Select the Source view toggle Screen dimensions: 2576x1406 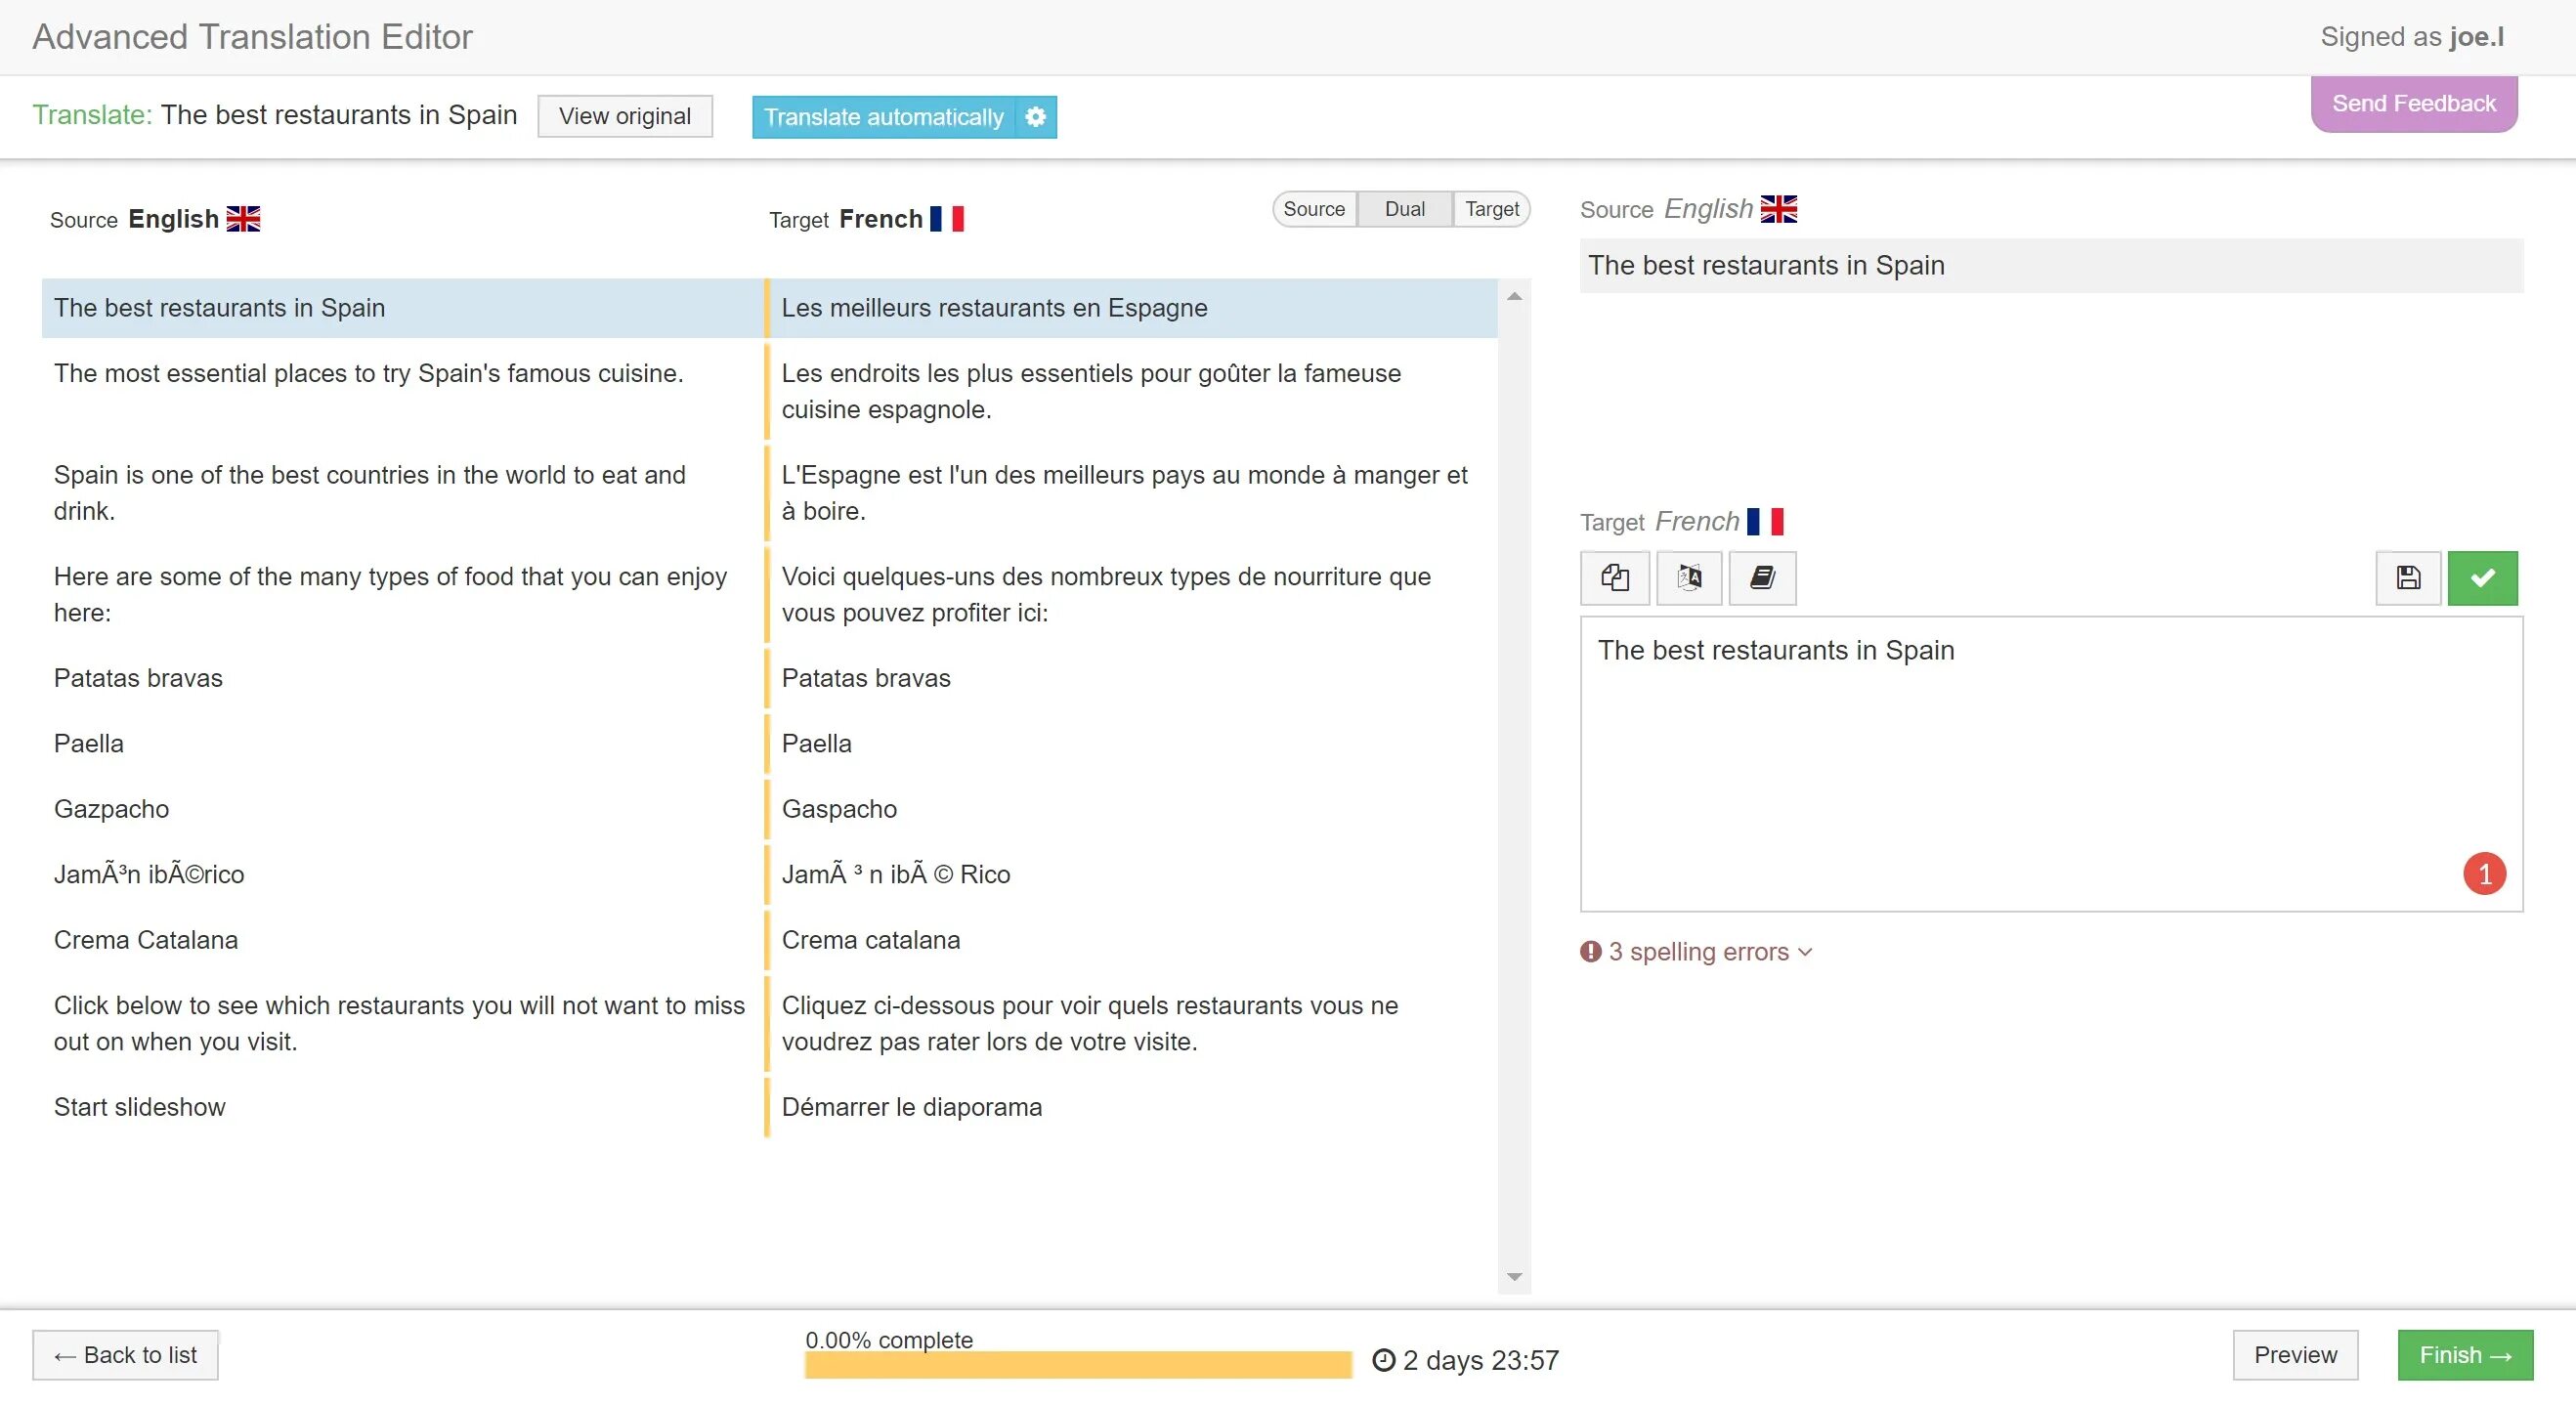pyautogui.click(x=1312, y=206)
